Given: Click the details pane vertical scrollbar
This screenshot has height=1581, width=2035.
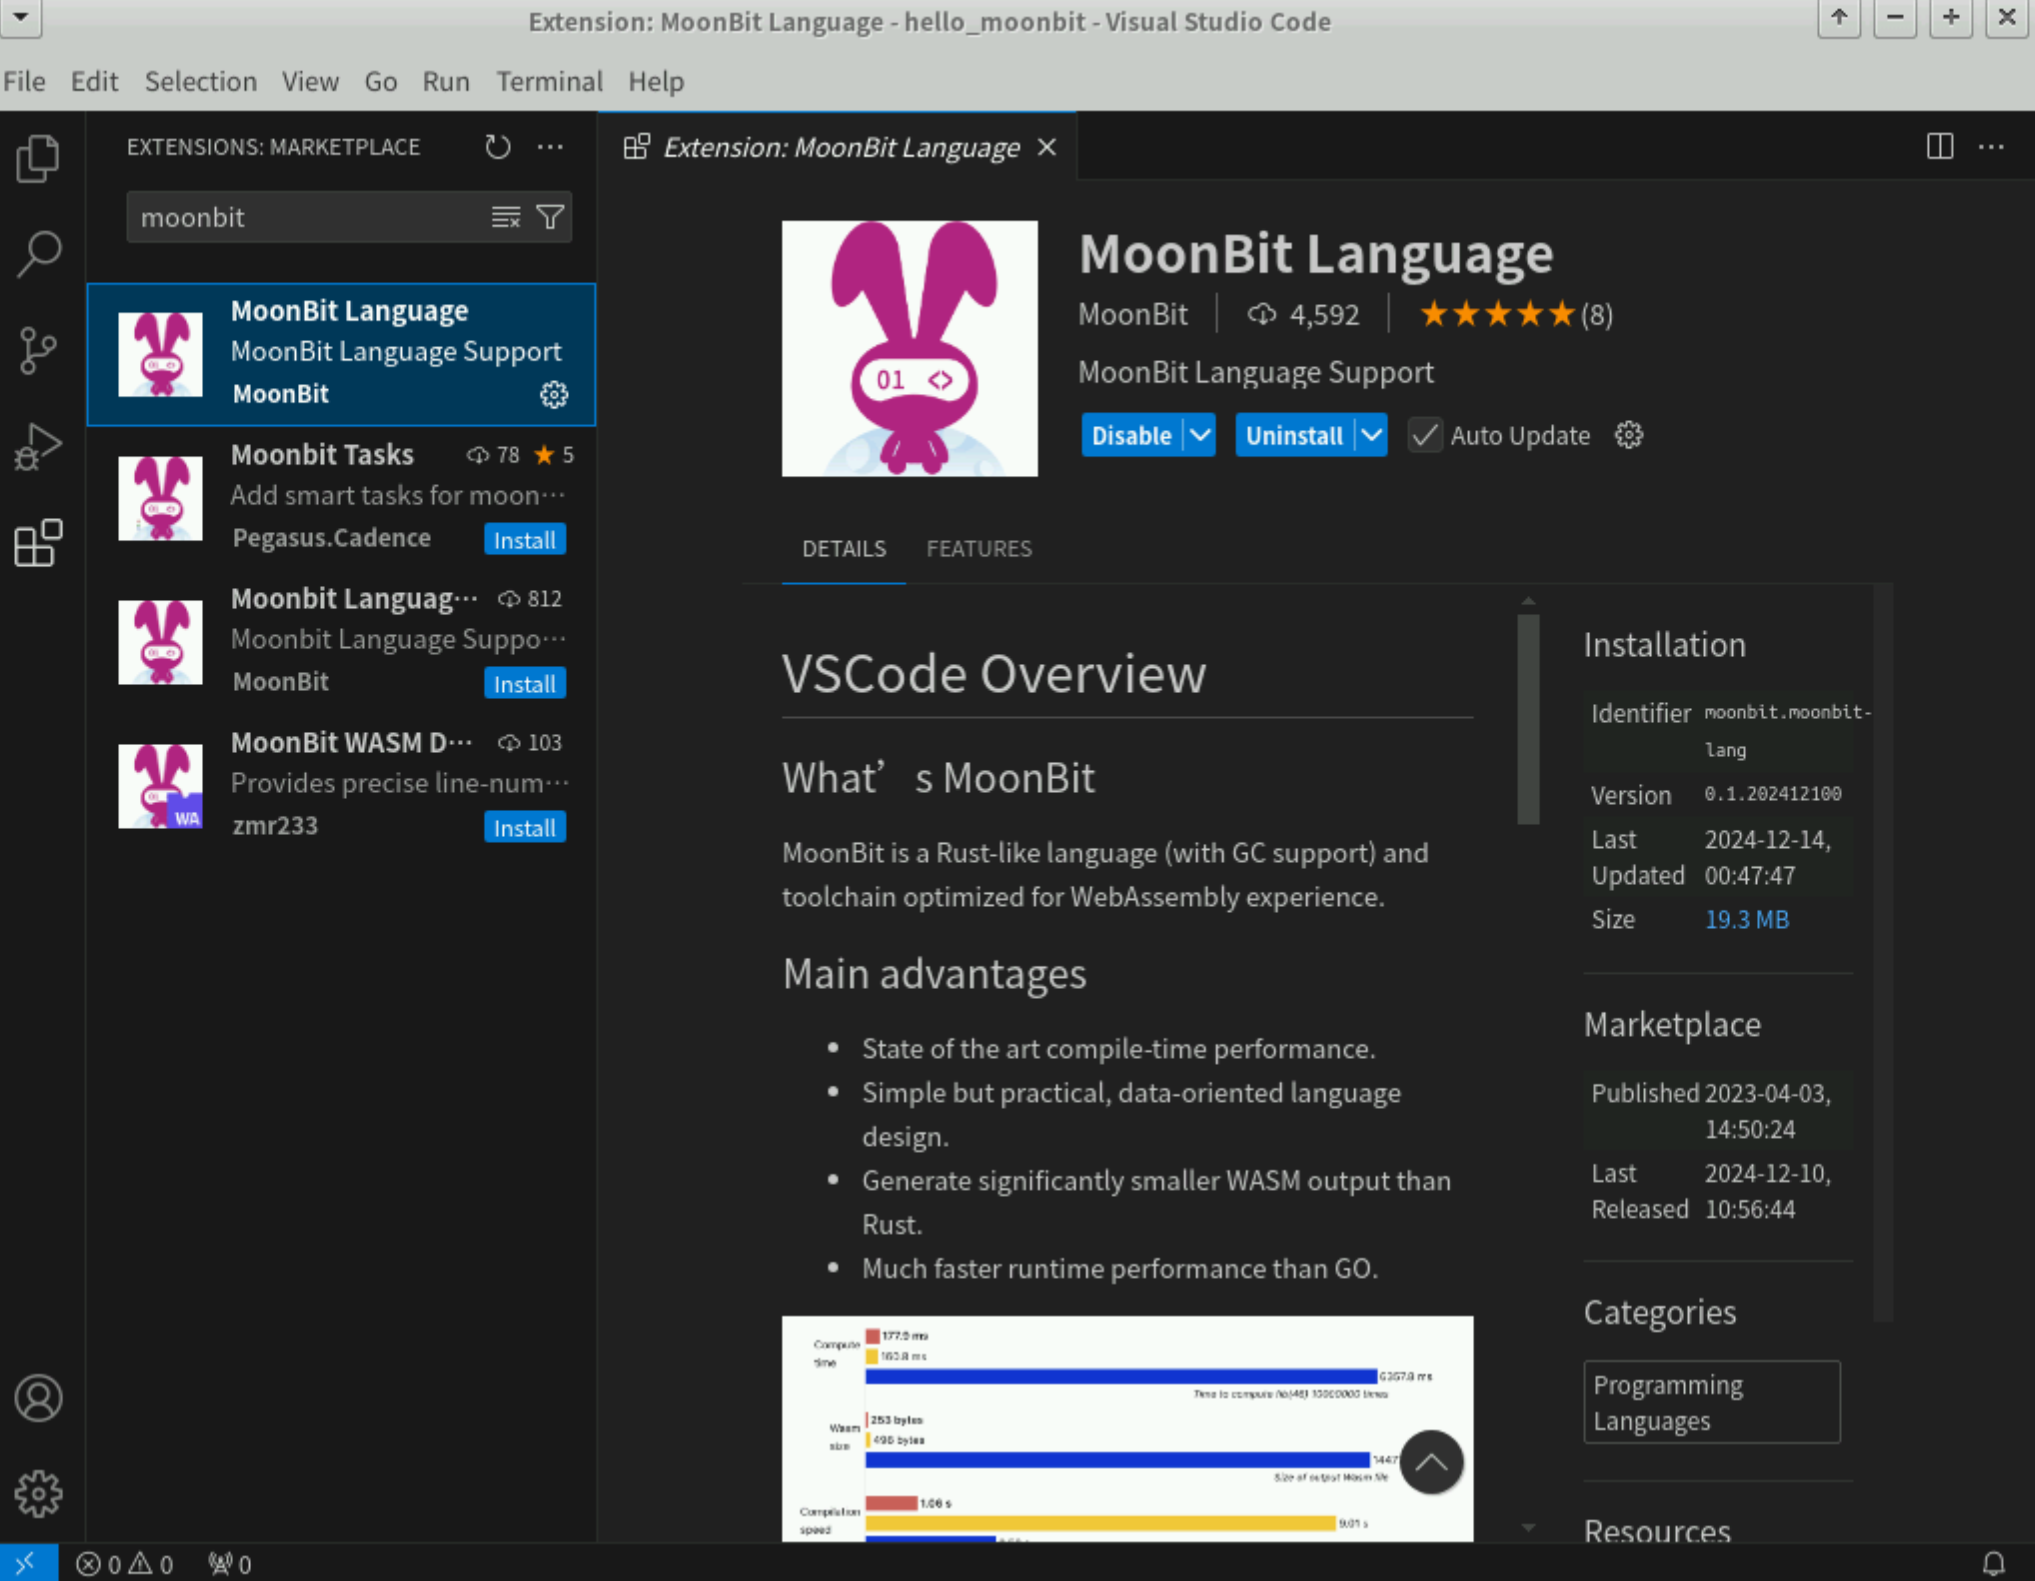Looking at the screenshot, I should coord(1527,720).
